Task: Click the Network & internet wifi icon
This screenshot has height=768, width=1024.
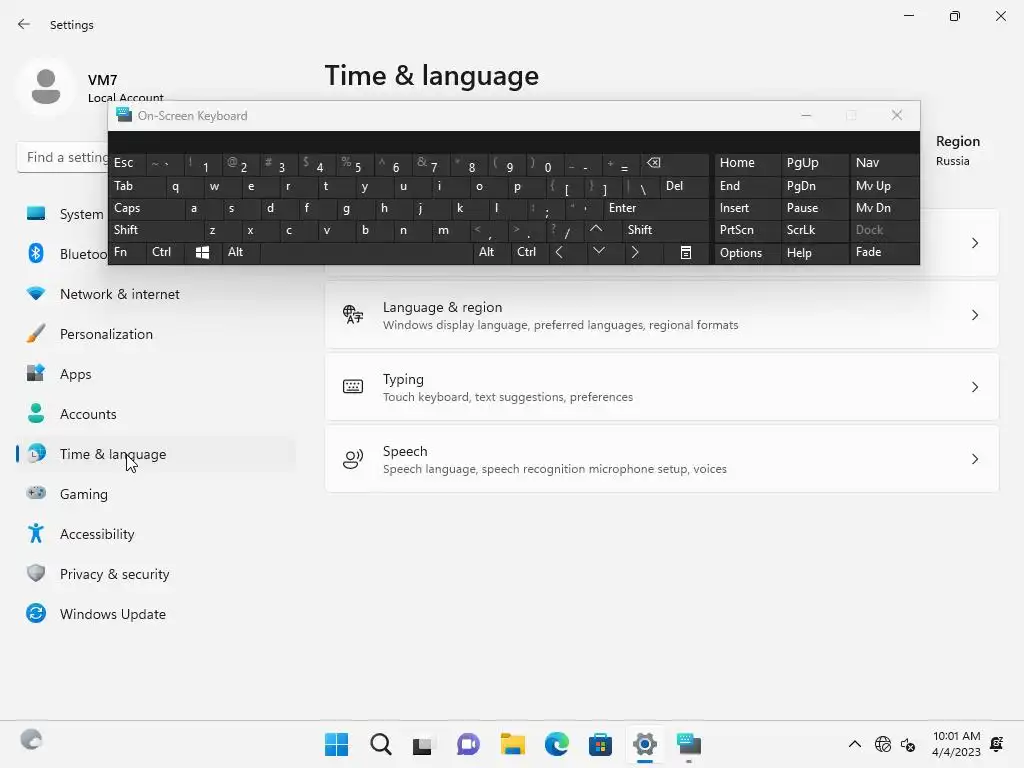Action: (36, 293)
